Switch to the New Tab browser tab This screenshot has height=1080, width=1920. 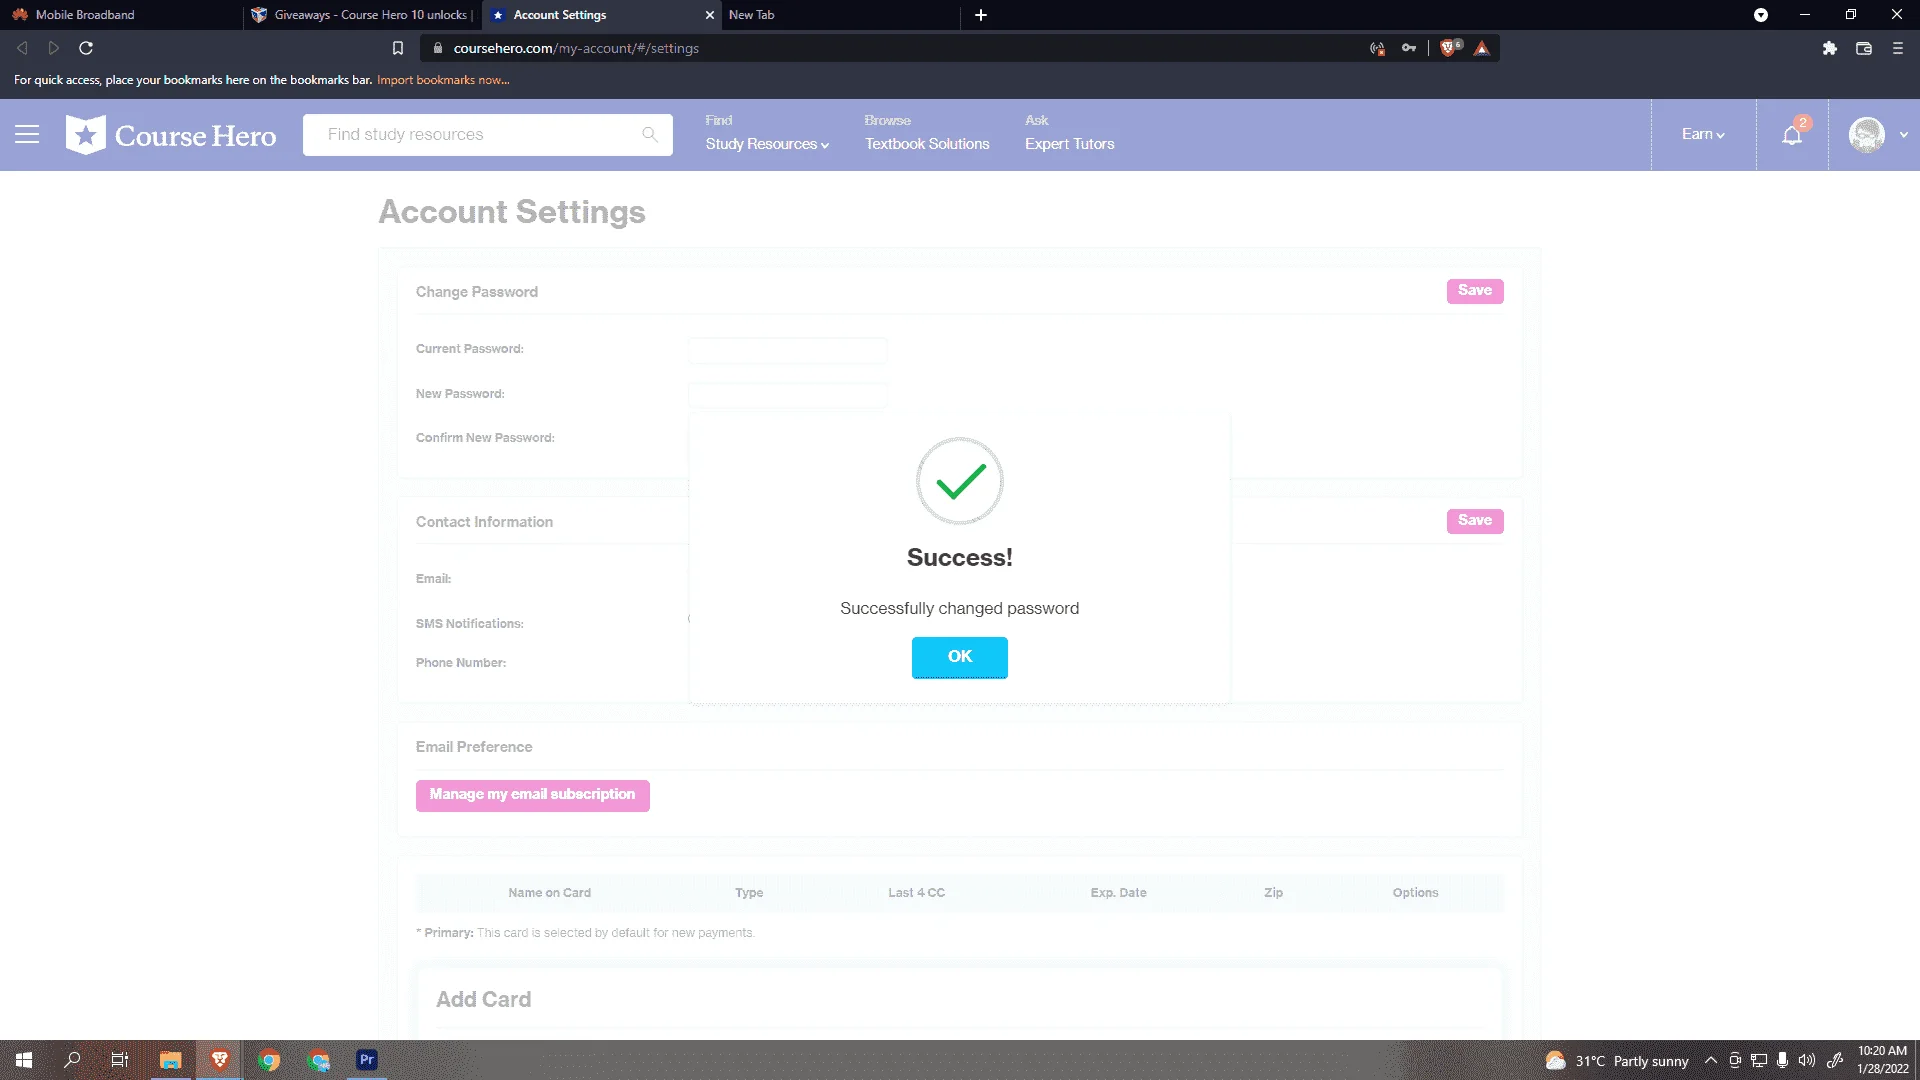tap(840, 15)
